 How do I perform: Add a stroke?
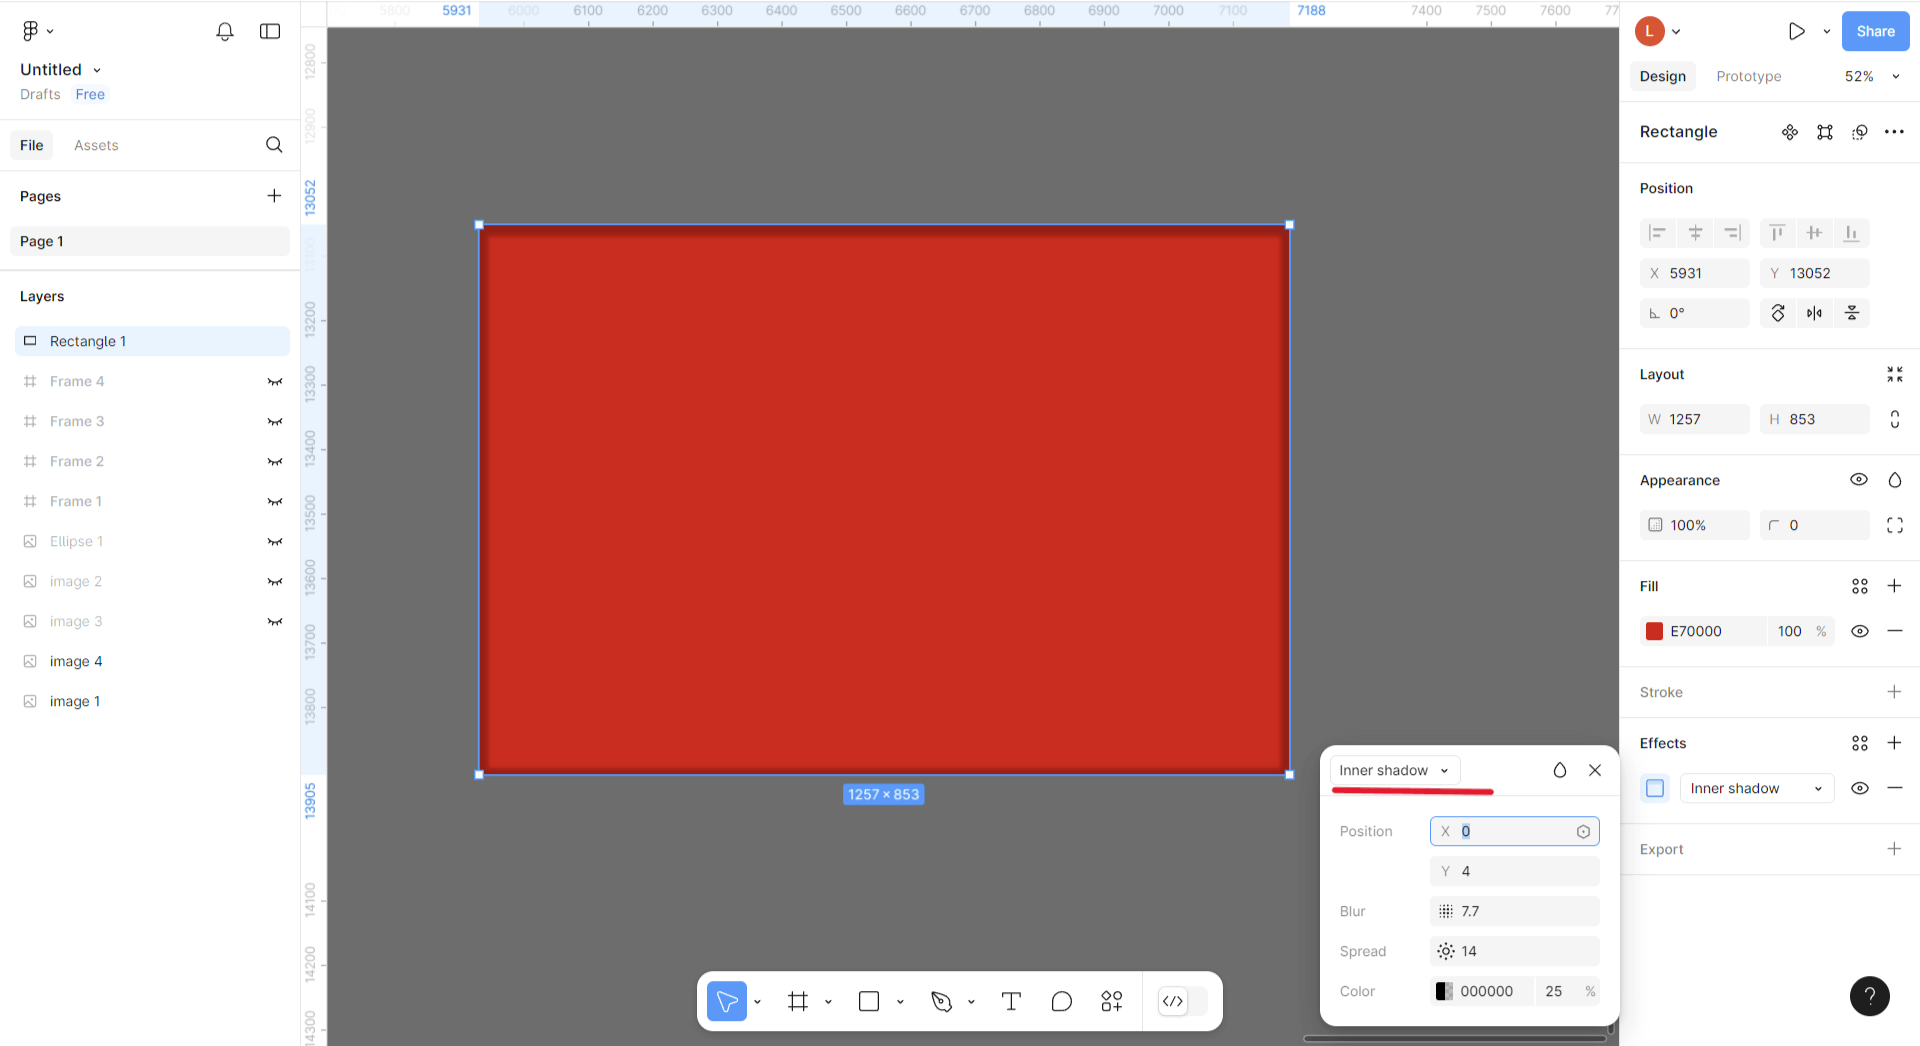click(1894, 692)
